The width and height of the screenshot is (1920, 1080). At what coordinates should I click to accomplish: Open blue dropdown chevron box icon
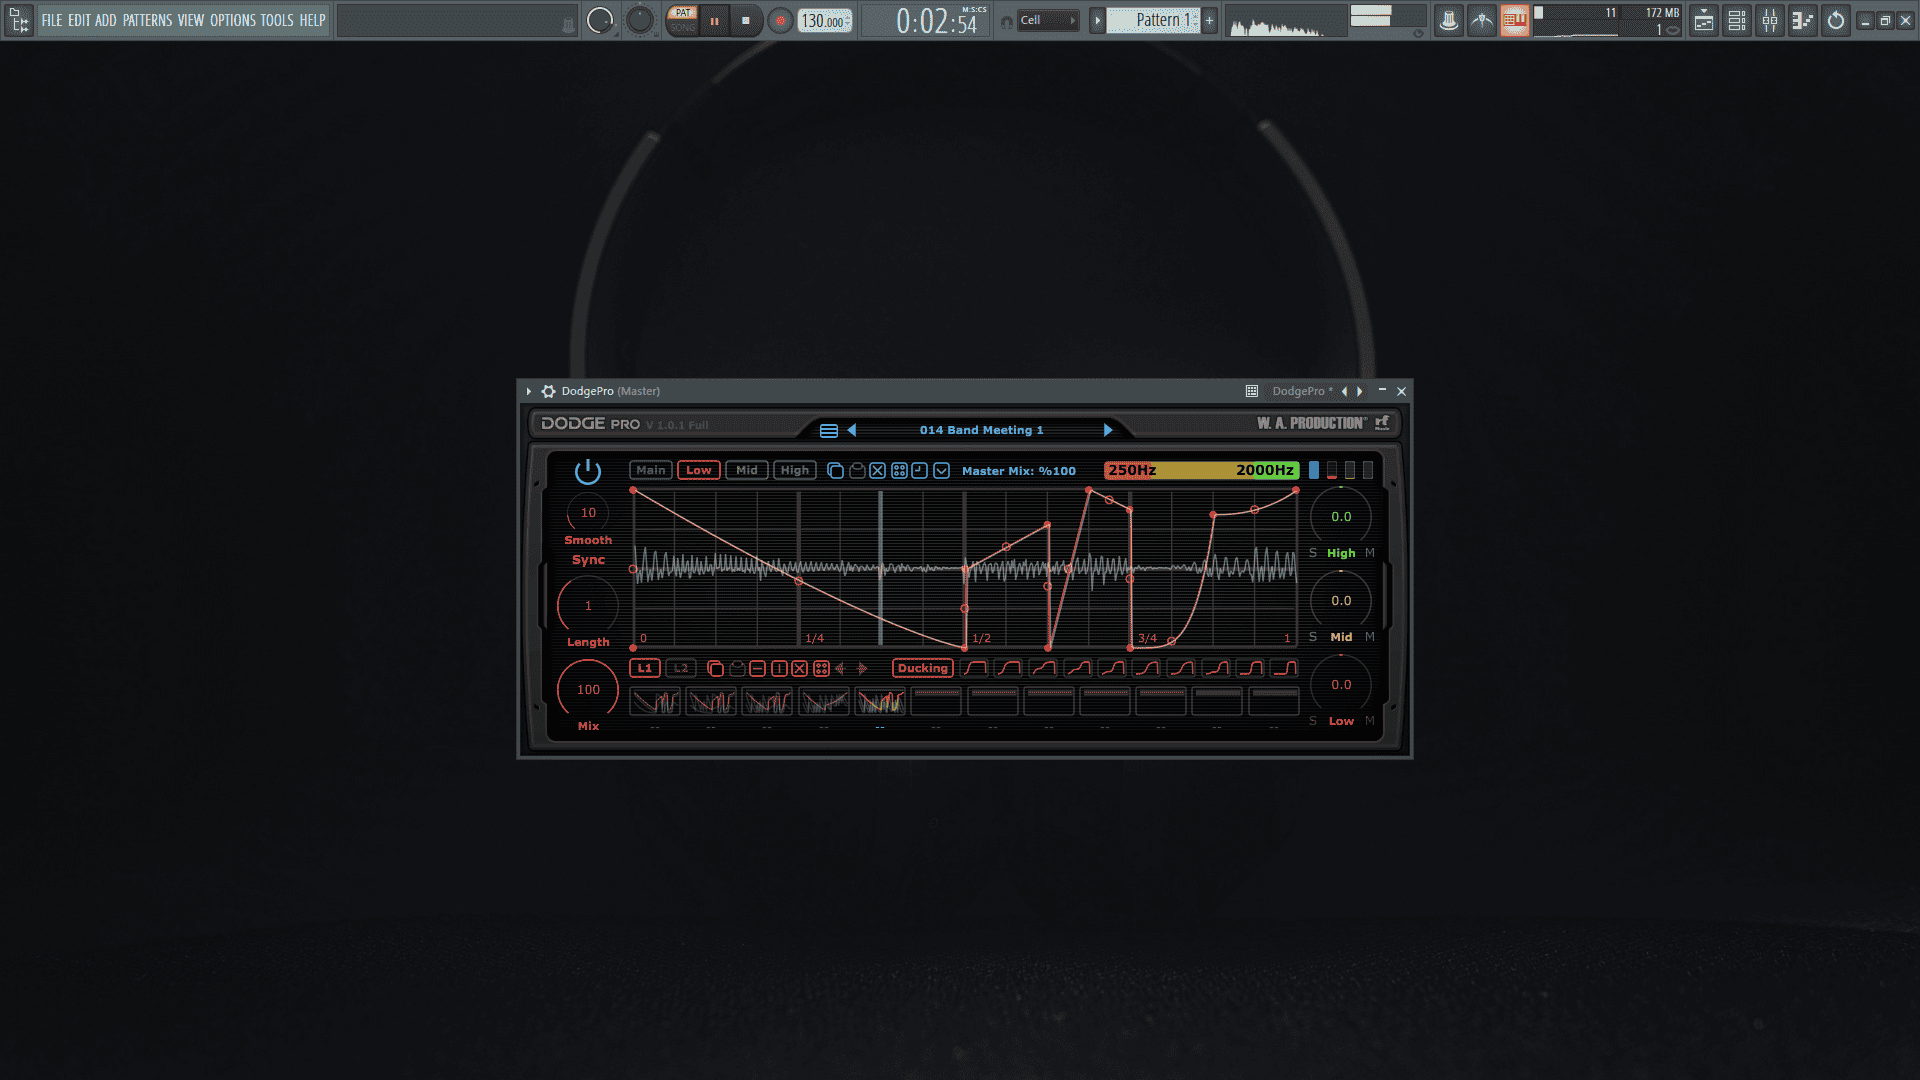[942, 470]
